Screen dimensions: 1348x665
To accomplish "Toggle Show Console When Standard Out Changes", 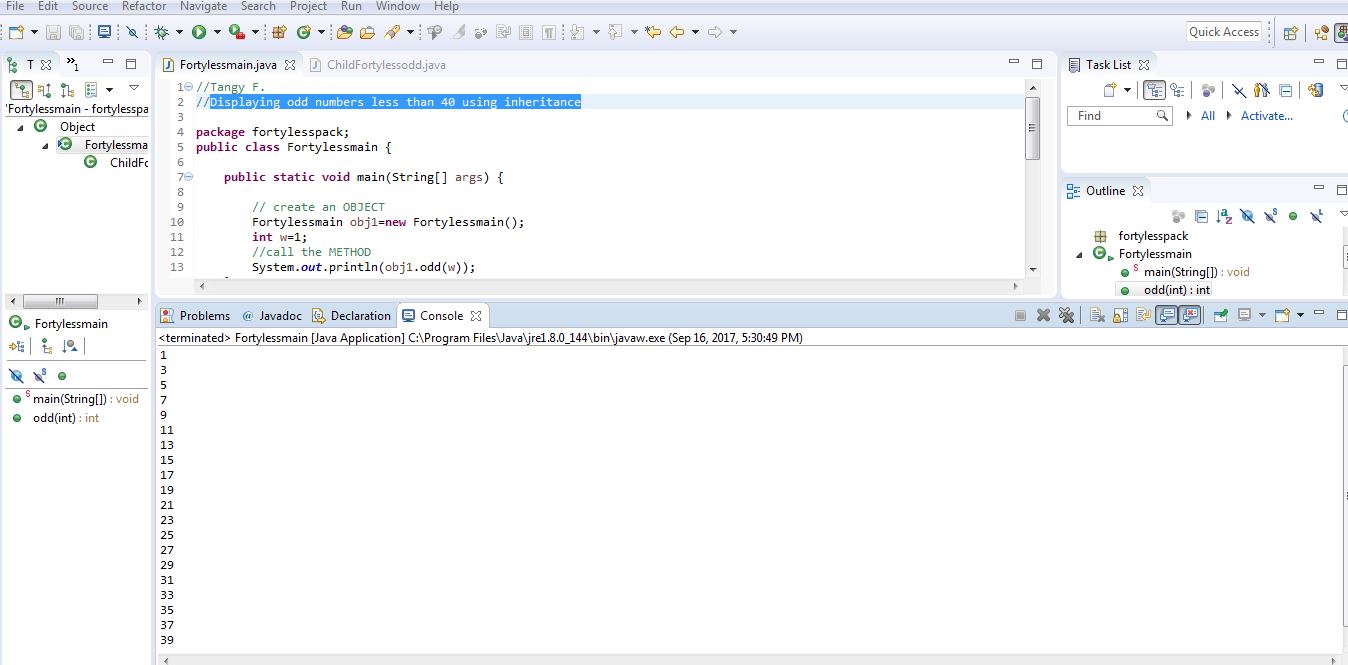I will pyautogui.click(x=1168, y=315).
